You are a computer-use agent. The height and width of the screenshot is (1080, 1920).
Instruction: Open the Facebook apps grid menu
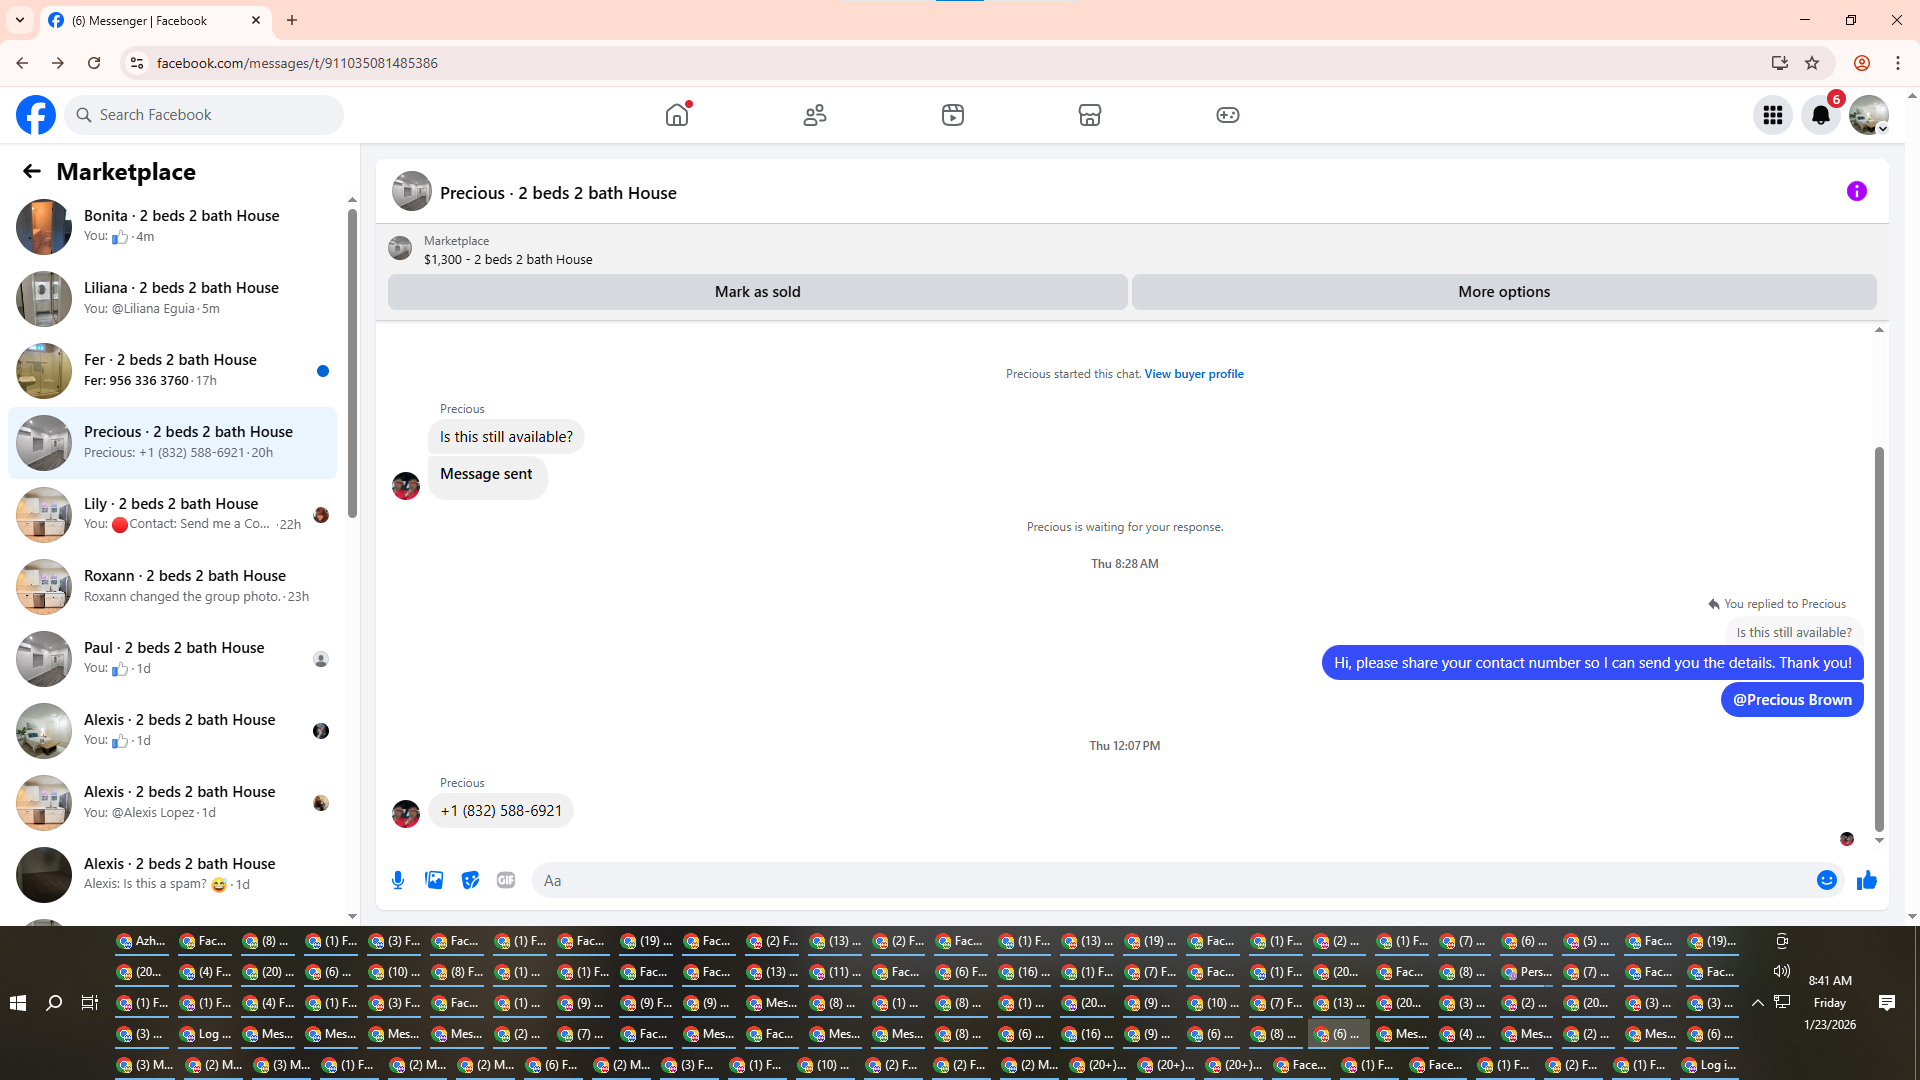pos(1772,115)
